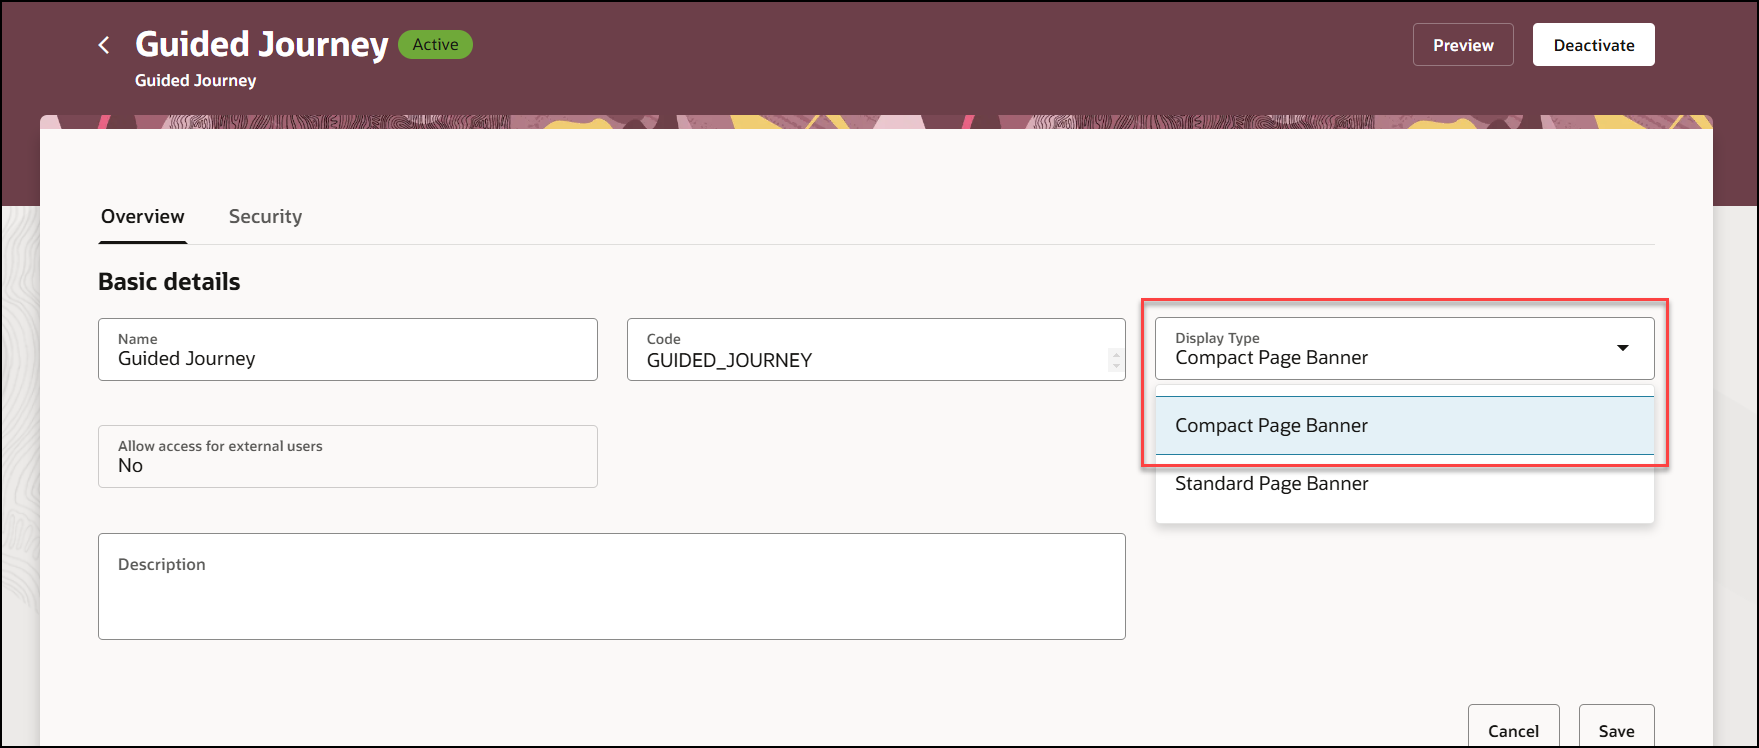The height and width of the screenshot is (748, 1759).
Task: Click the Guided Journey page title
Action: 262,44
